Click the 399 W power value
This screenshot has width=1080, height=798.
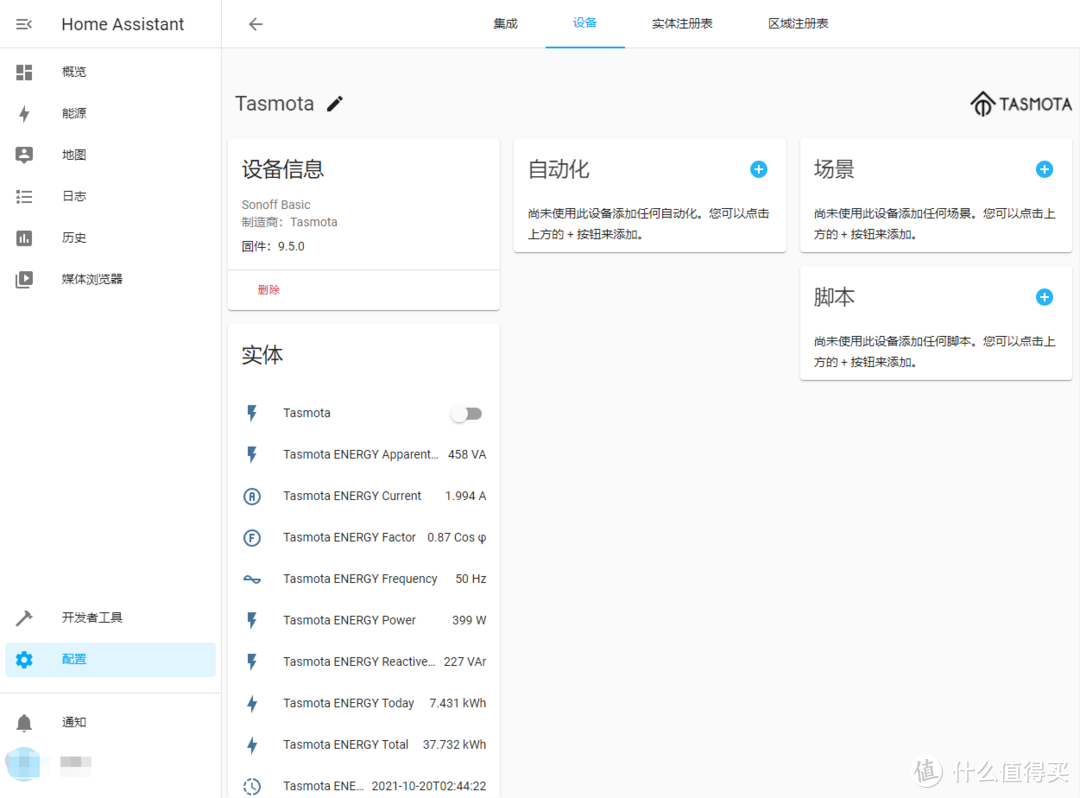point(469,620)
